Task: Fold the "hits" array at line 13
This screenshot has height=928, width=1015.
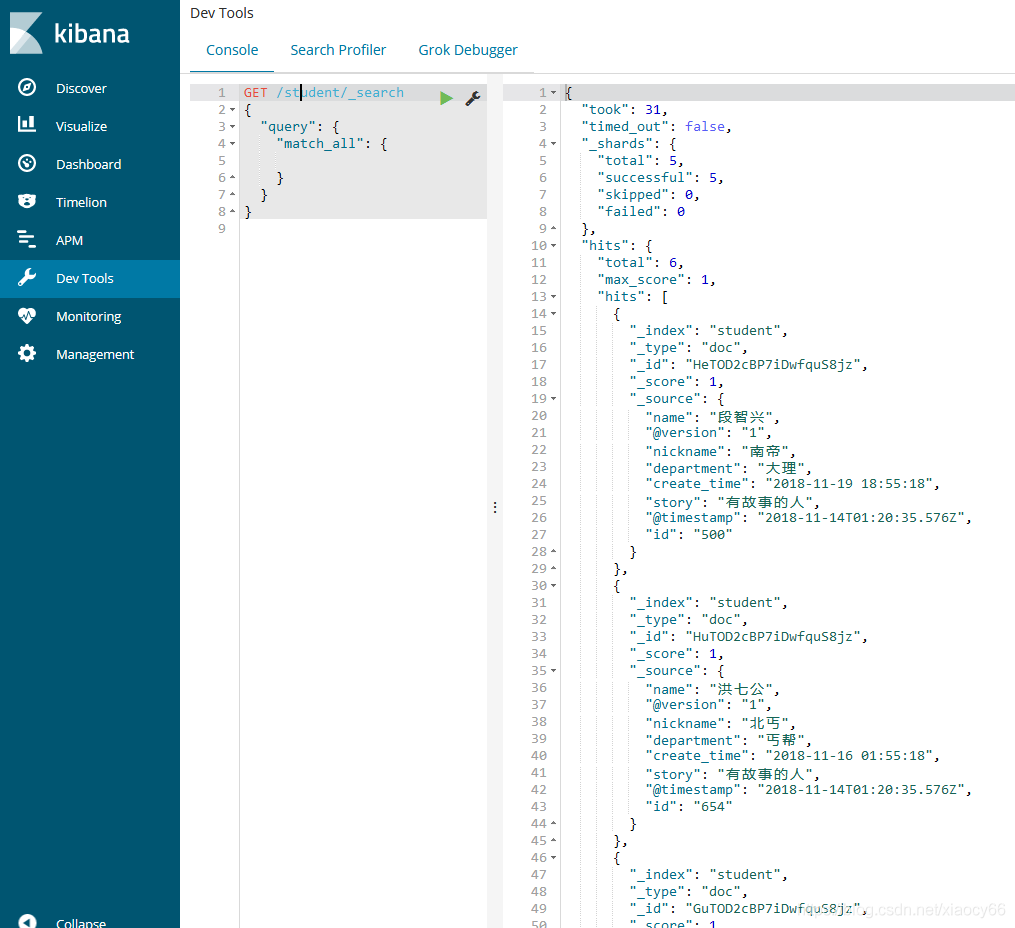Action: click(553, 297)
